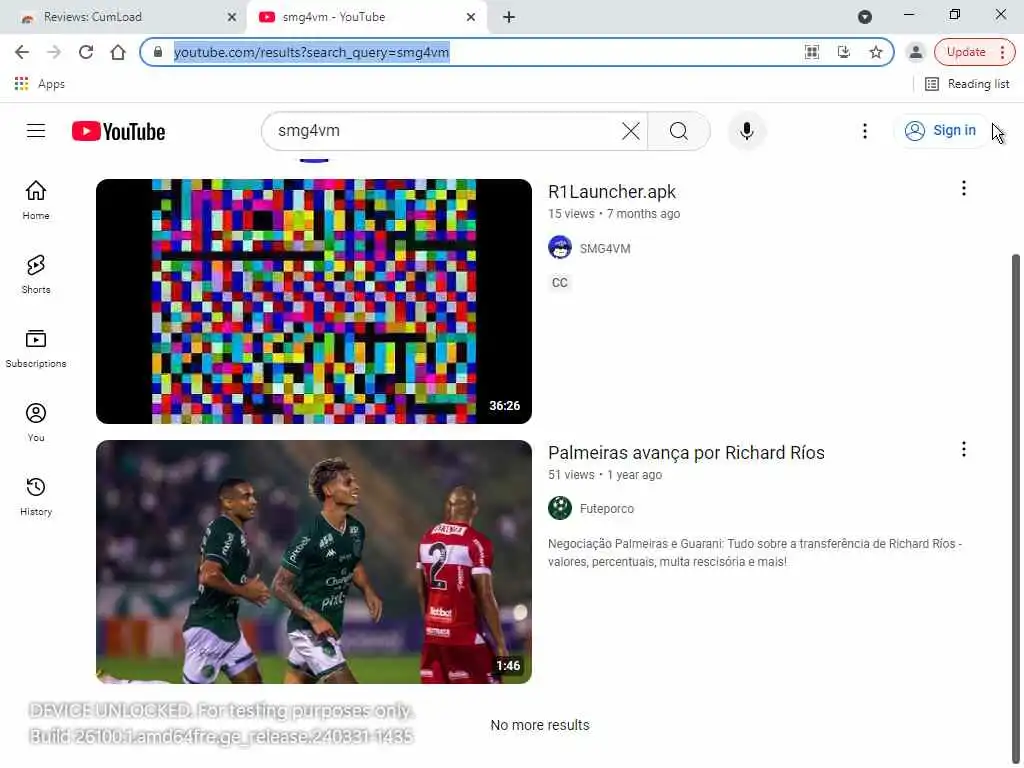Click the 'No more results' text
The height and width of the screenshot is (768, 1024).
pyautogui.click(x=539, y=725)
